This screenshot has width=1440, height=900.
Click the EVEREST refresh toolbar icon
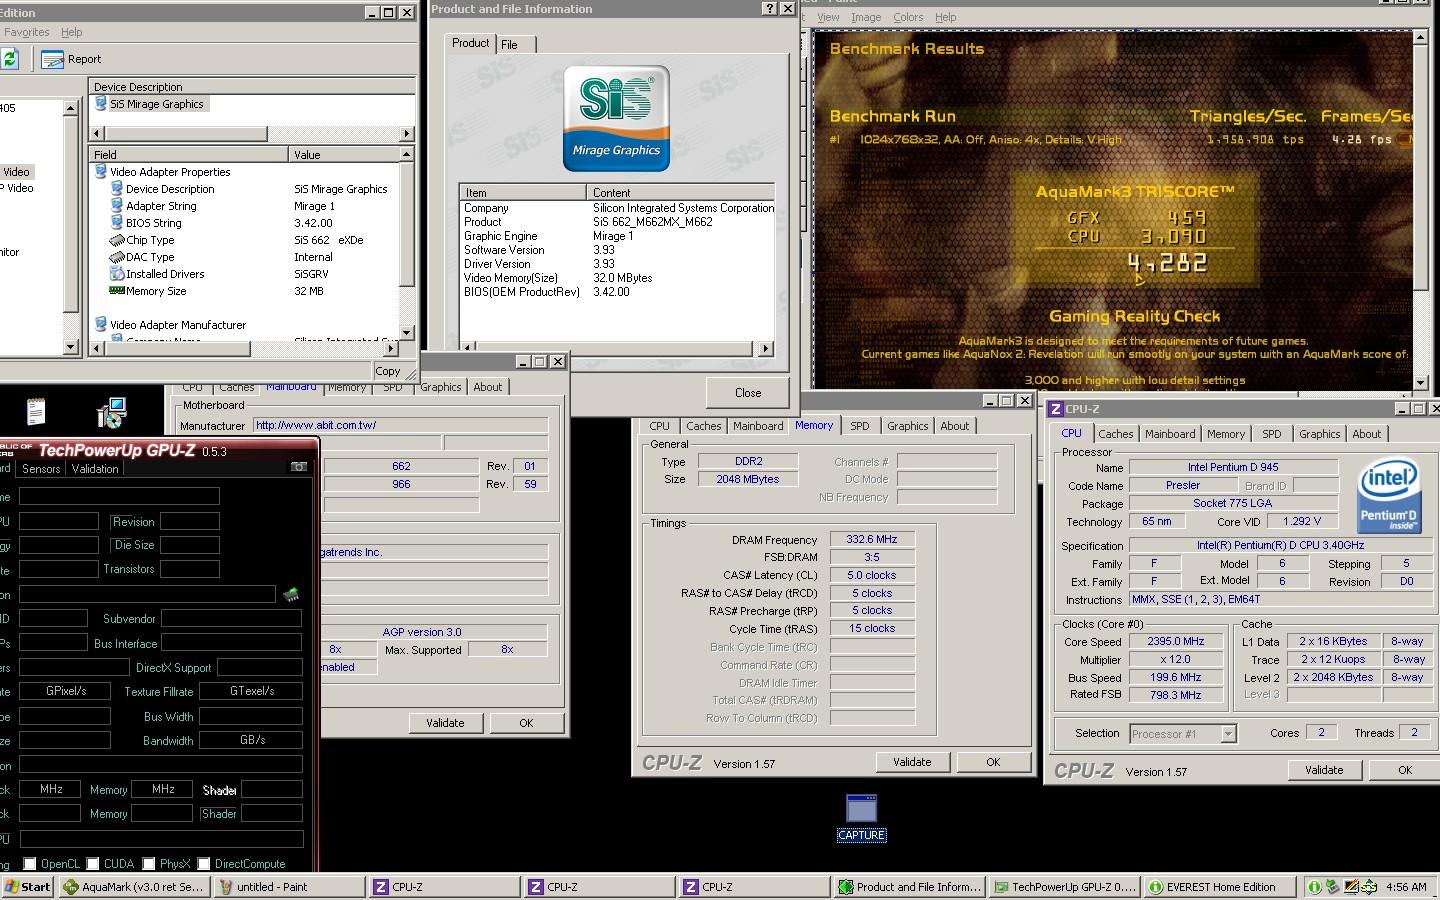click(x=10, y=59)
